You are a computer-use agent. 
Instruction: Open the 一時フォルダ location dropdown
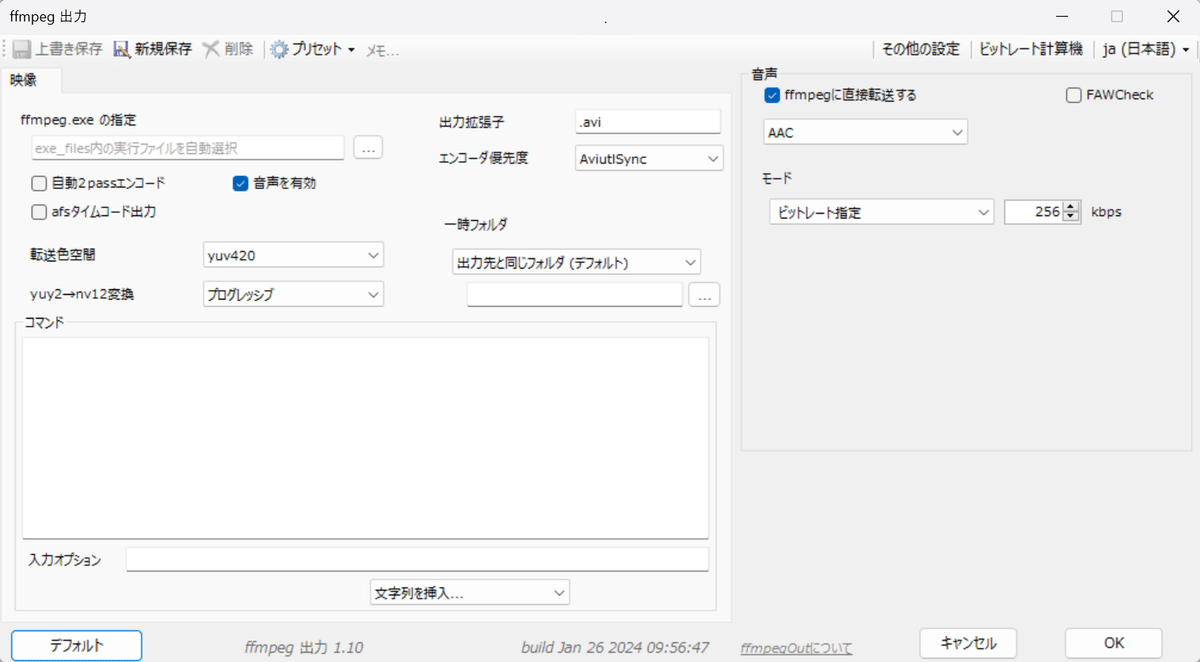[575, 262]
